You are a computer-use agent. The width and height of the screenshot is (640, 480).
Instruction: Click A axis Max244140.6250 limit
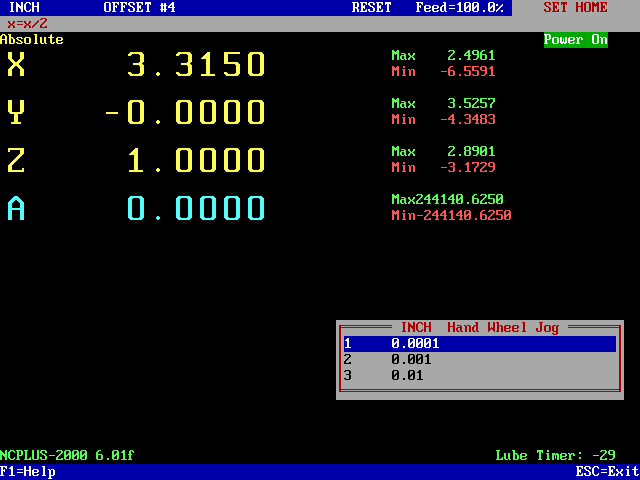448,199
